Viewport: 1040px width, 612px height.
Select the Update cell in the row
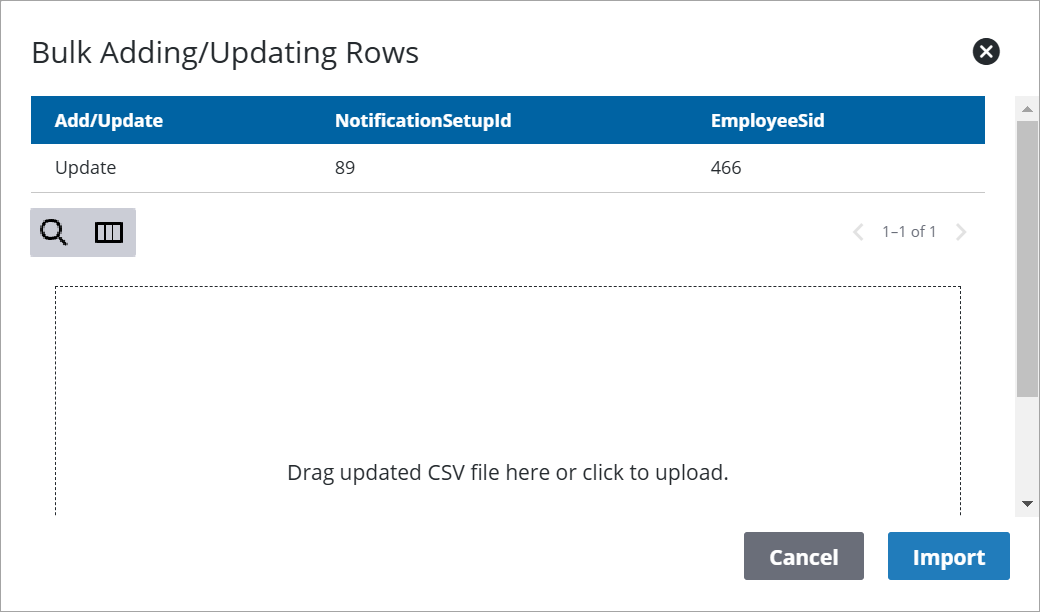point(86,168)
